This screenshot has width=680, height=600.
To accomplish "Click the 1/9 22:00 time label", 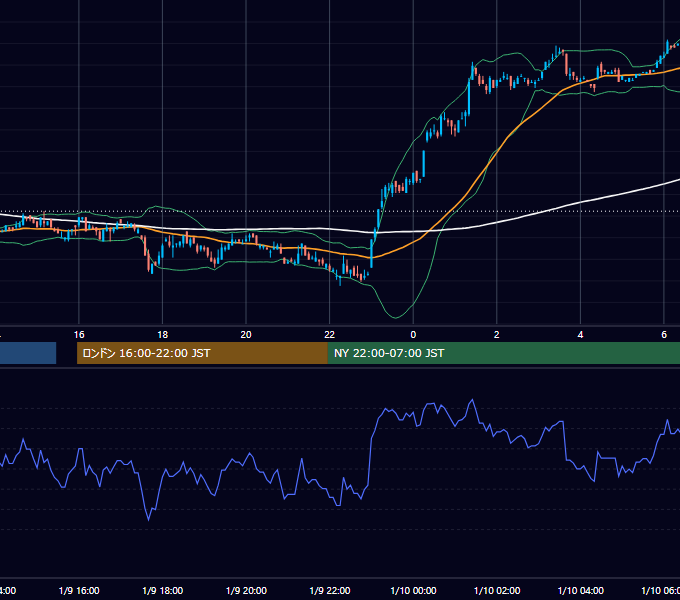I will (x=330, y=590).
